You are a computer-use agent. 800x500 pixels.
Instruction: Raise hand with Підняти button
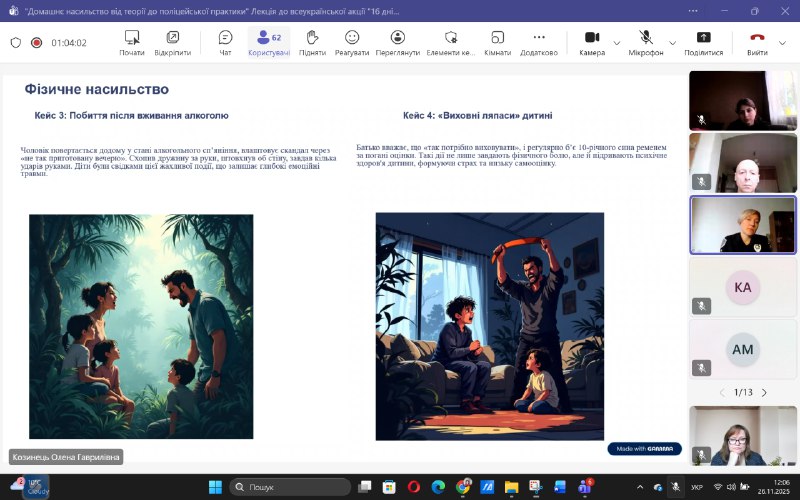point(312,42)
